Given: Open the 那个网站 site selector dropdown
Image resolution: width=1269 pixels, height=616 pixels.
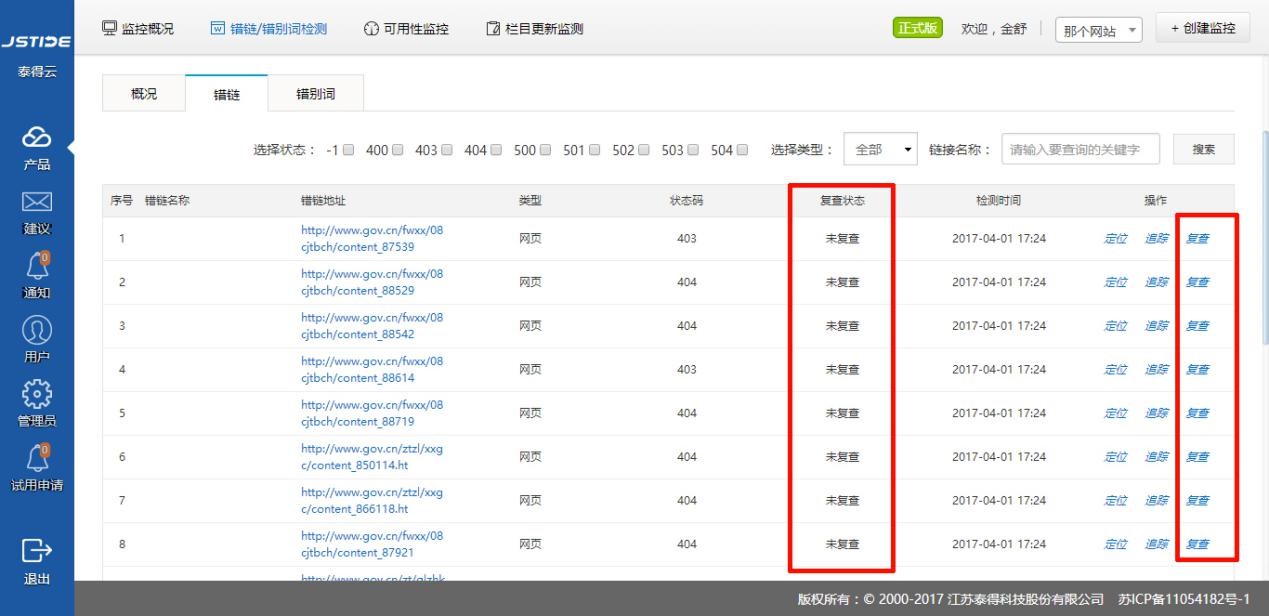Looking at the screenshot, I should 1101,29.
